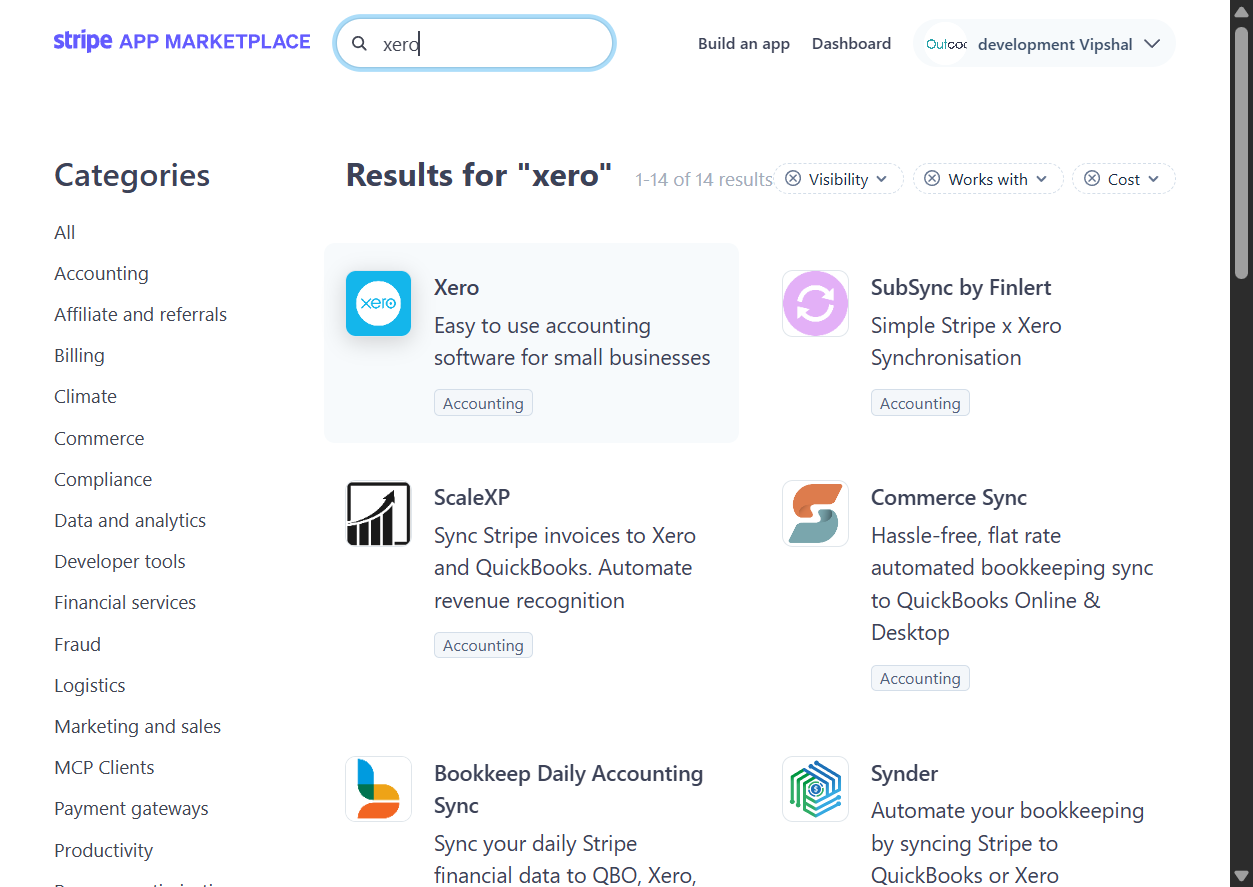
Task: Select the Payment gateways category
Action: (x=131, y=809)
